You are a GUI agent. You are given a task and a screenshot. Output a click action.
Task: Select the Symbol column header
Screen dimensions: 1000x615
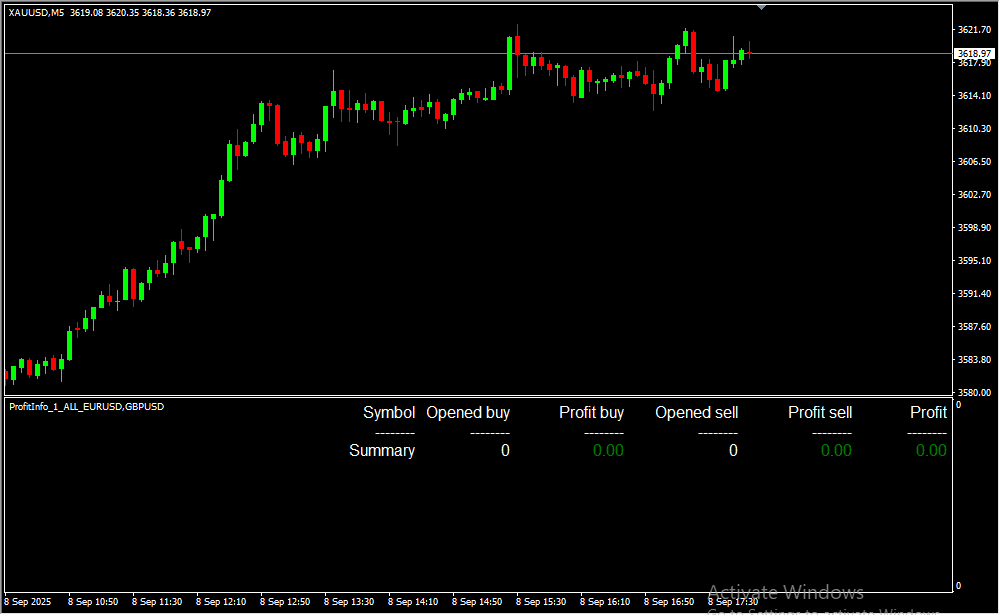389,413
